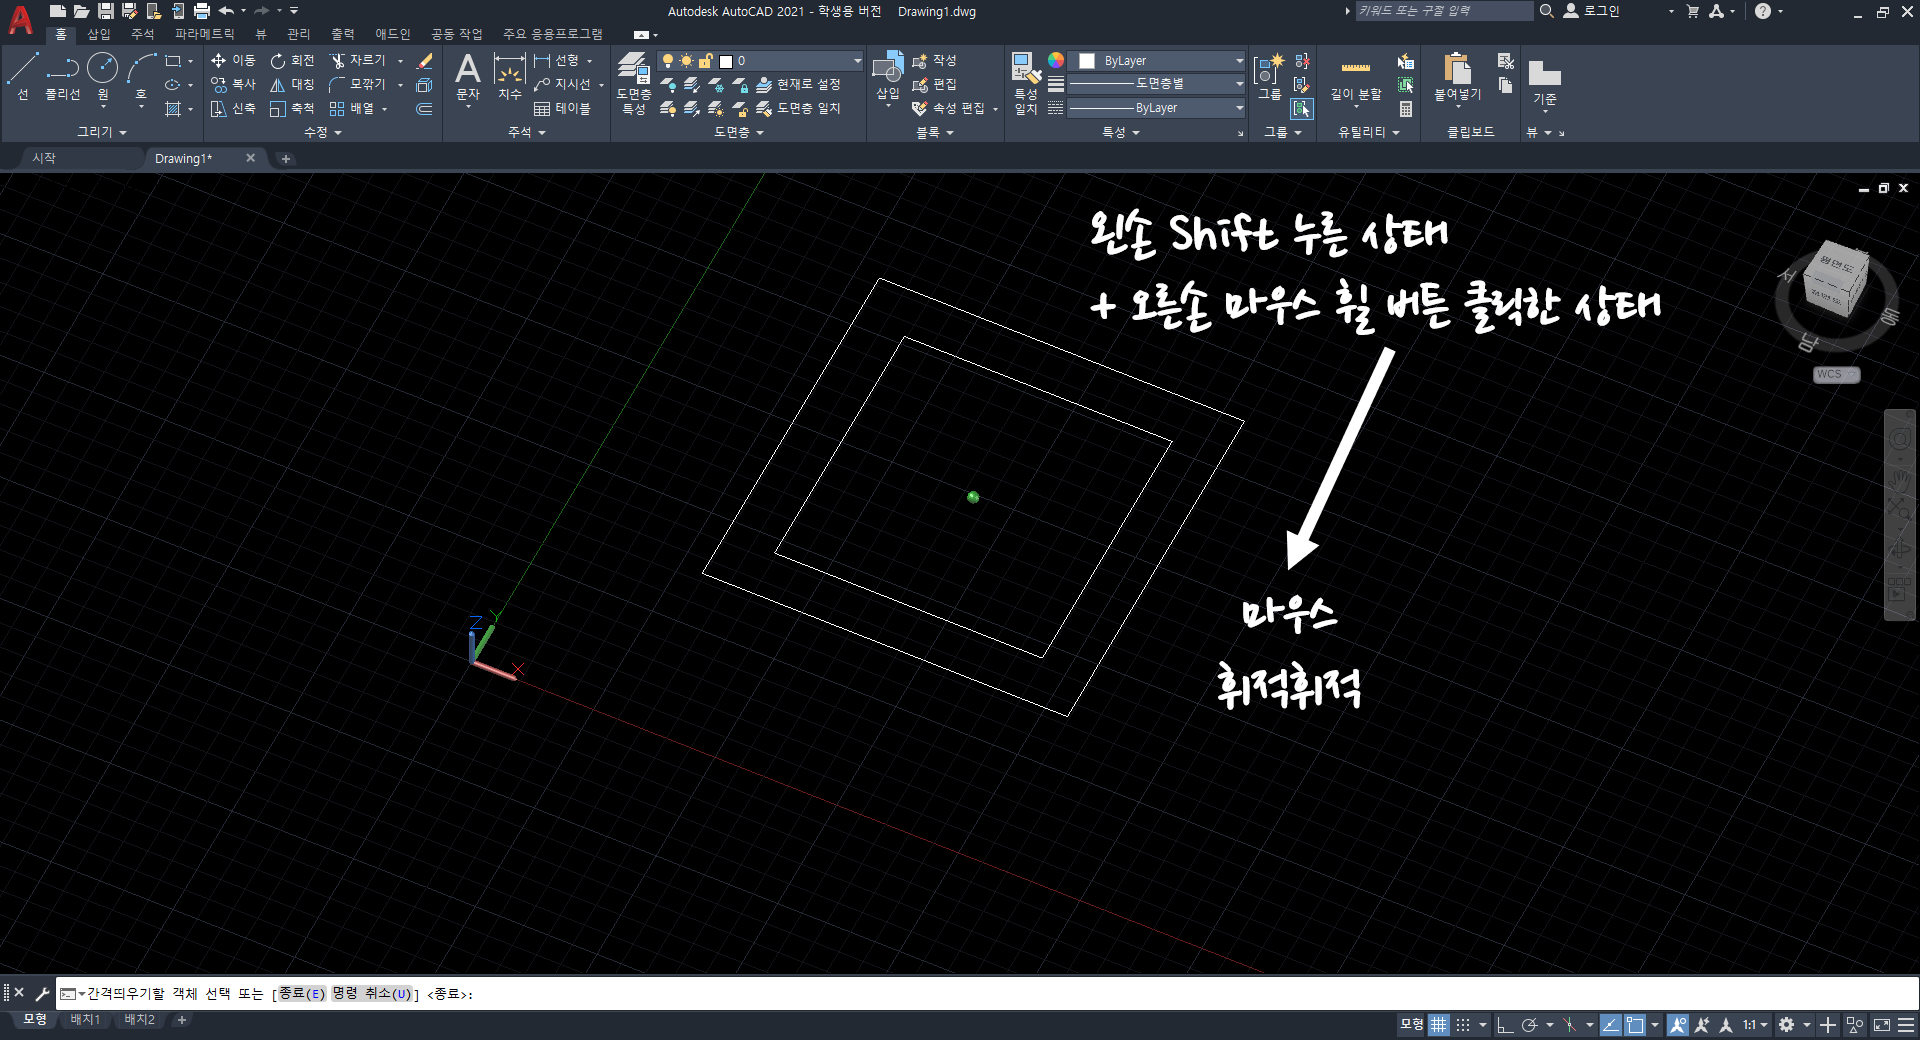Click the 복사 (Copy) tool
The image size is (1920, 1040).
pos(233,85)
